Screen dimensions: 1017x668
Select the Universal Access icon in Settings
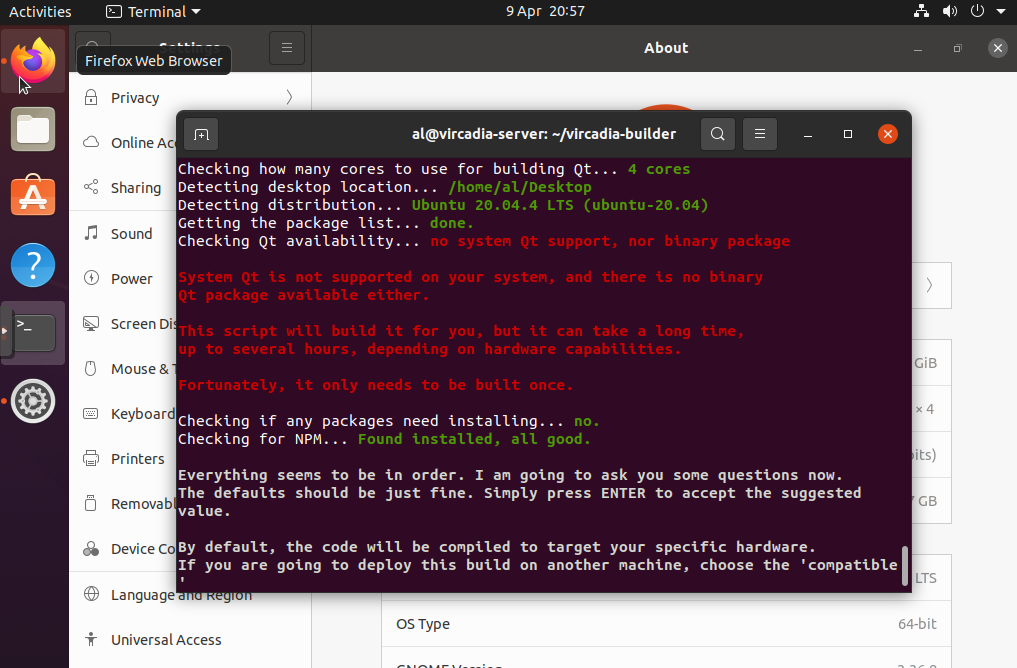click(91, 639)
